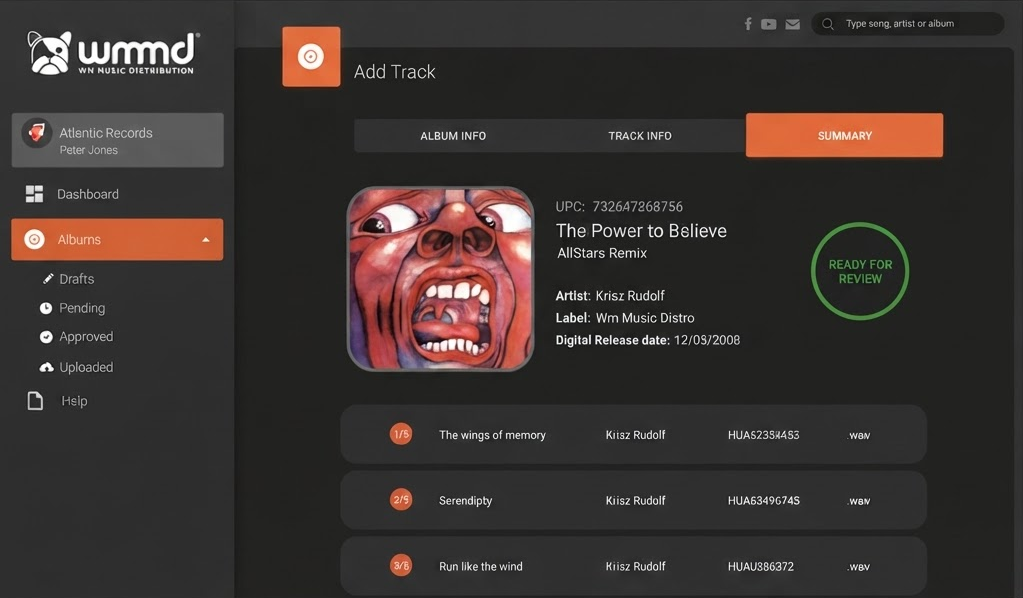Click the UPC number 732647268756
Viewport: 1023px width, 598px height.
[637, 207]
